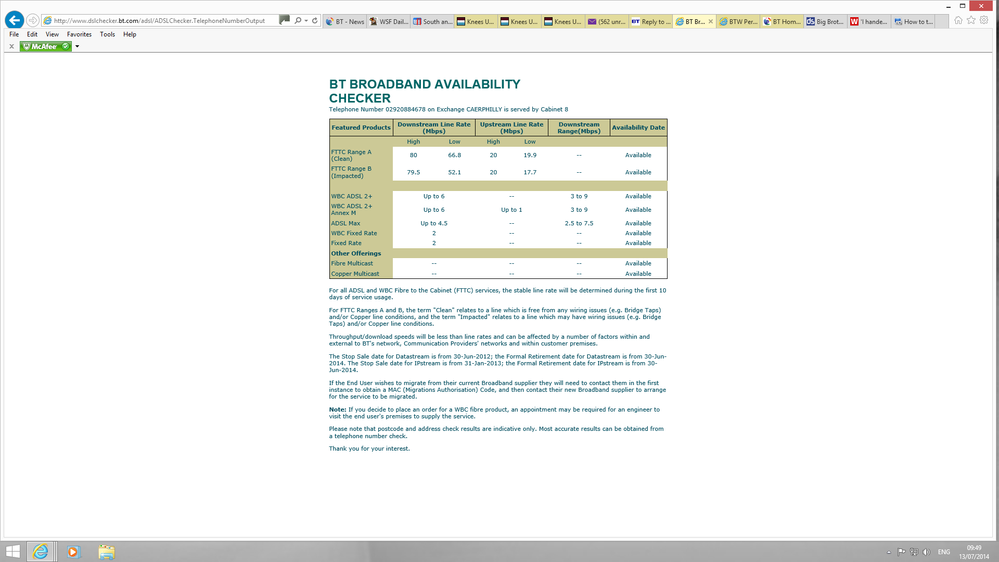Click inside the URL address field

tap(159, 20)
